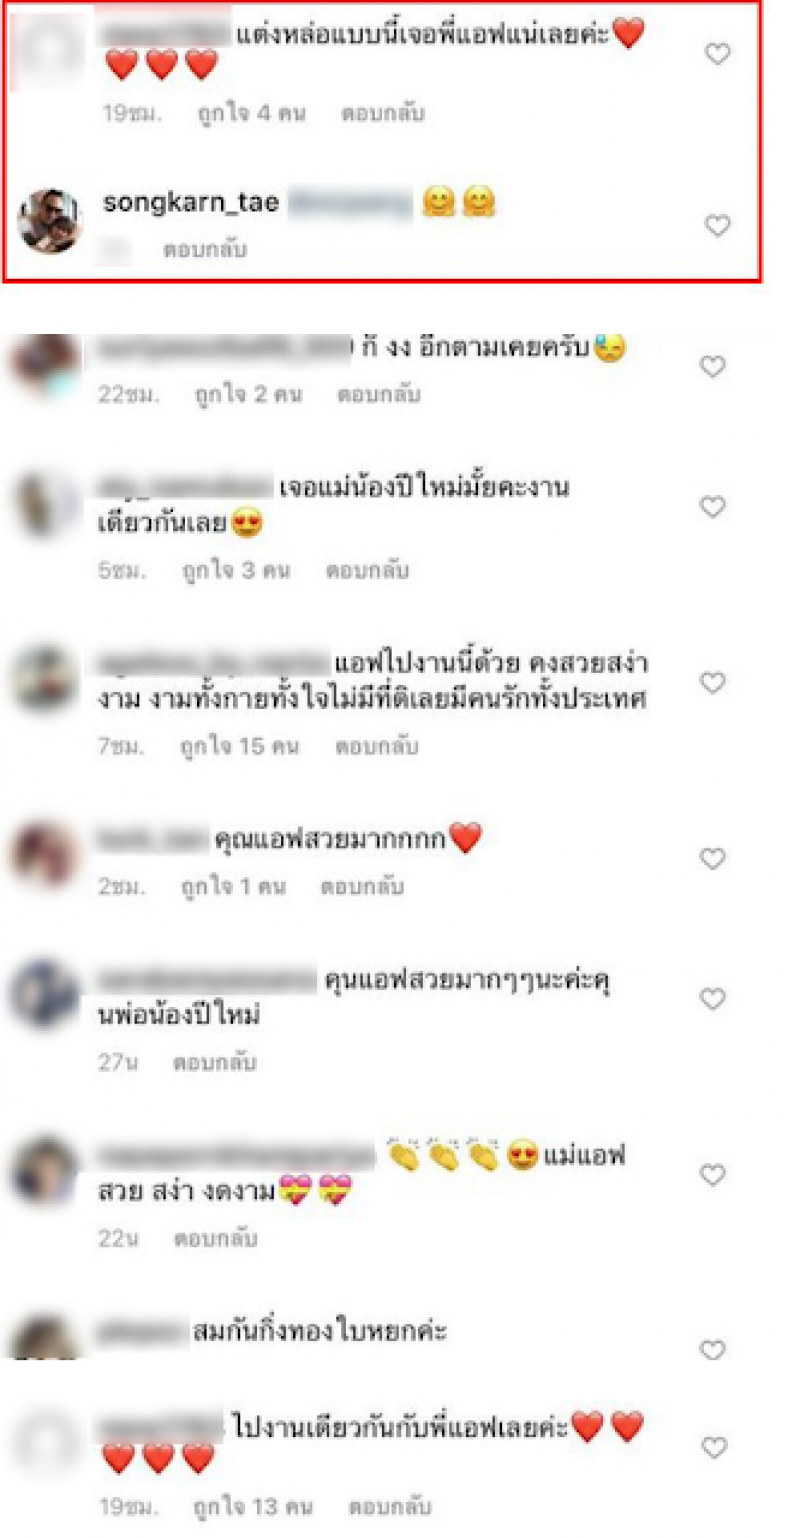This screenshot has width=800, height=1538.
Task: Reply to the comment posted 22 hours ago
Action: (379, 395)
